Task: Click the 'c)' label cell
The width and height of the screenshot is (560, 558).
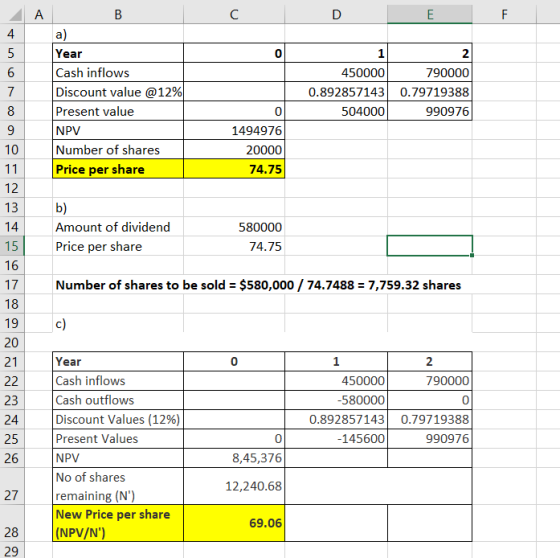Action: click(118, 323)
